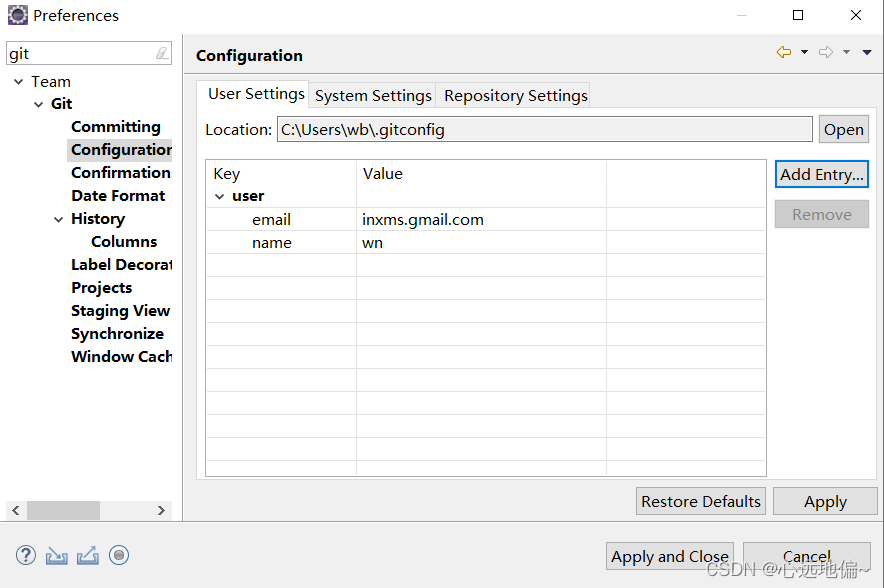The height and width of the screenshot is (588, 884).
Task: Click the Oomph preference recorder icon
Action: tap(119, 555)
